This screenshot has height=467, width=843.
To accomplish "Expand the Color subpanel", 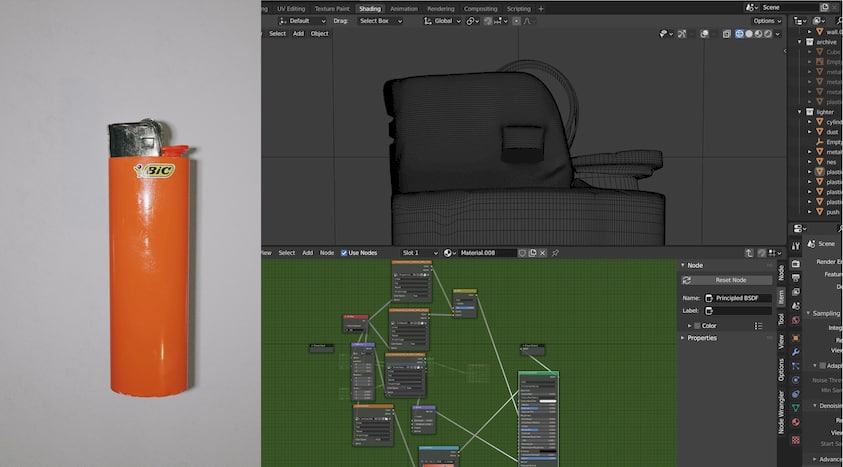I will coord(690,326).
